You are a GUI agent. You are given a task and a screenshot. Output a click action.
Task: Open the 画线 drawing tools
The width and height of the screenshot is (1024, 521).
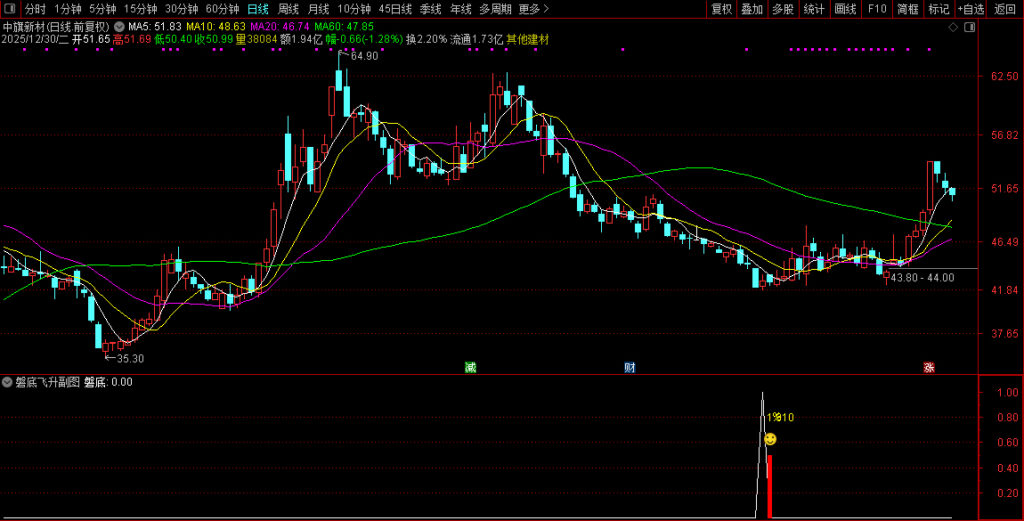pyautogui.click(x=845, y=9)
